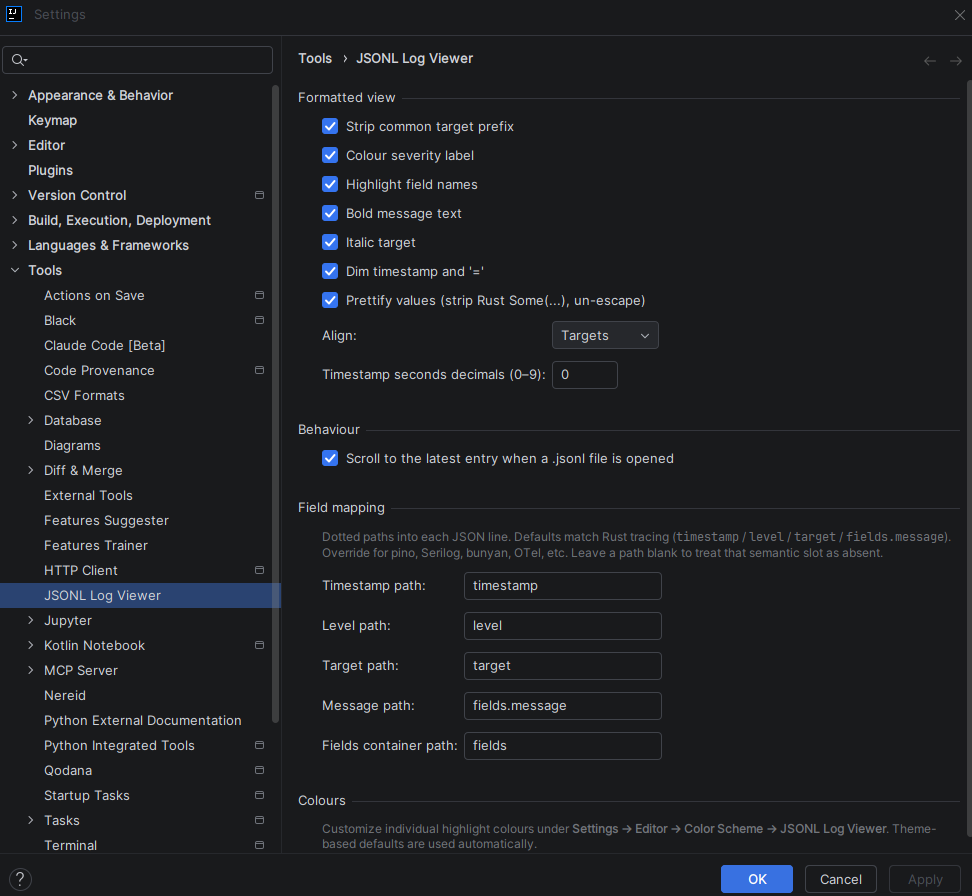Click project-level icon beside Kotlin Notebook
Image resolution: width=972 pixels, height=896 pixels.
click(x=259, y=645)
